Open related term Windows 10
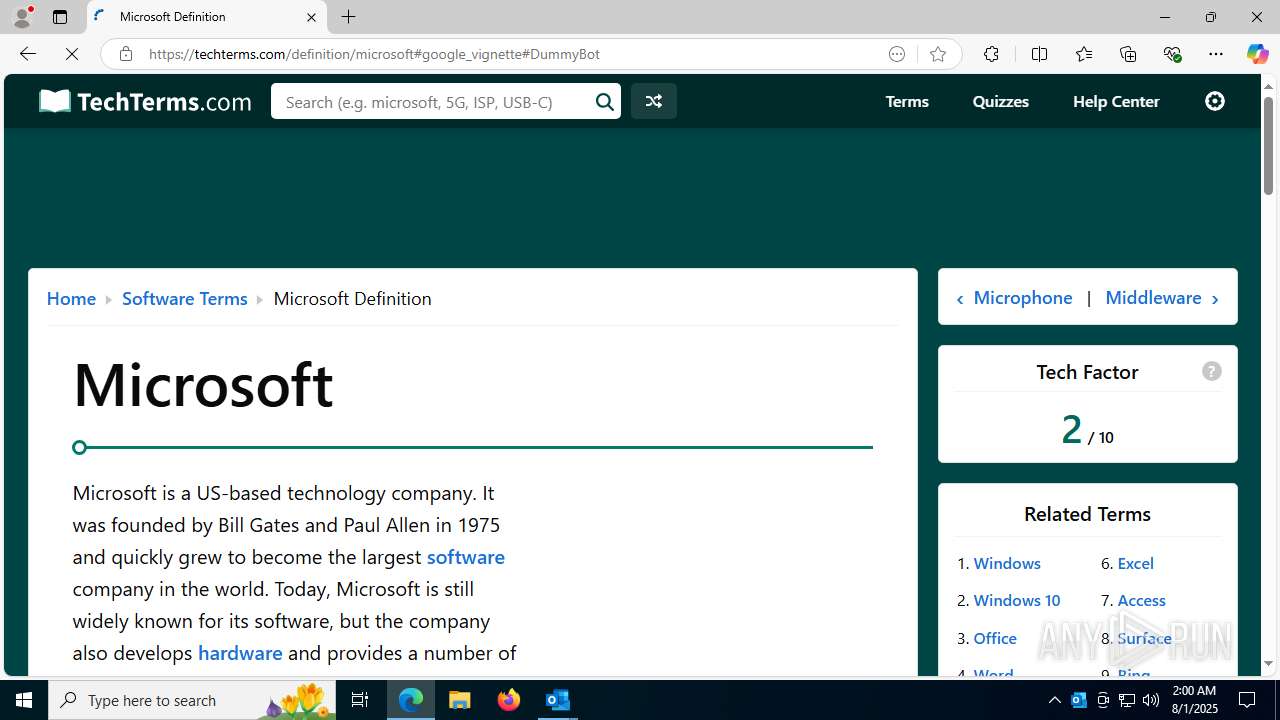Viewport: 1280px width, 720px height. pos(1017,600)
